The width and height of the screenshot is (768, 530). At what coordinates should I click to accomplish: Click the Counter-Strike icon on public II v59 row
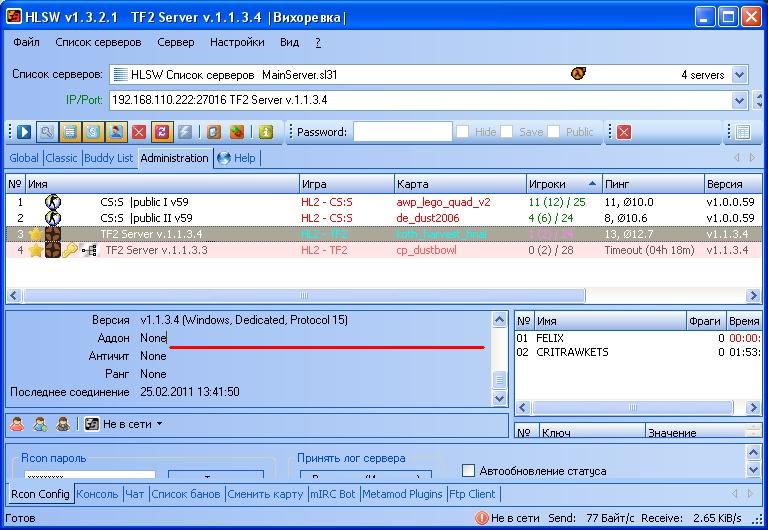53,218
